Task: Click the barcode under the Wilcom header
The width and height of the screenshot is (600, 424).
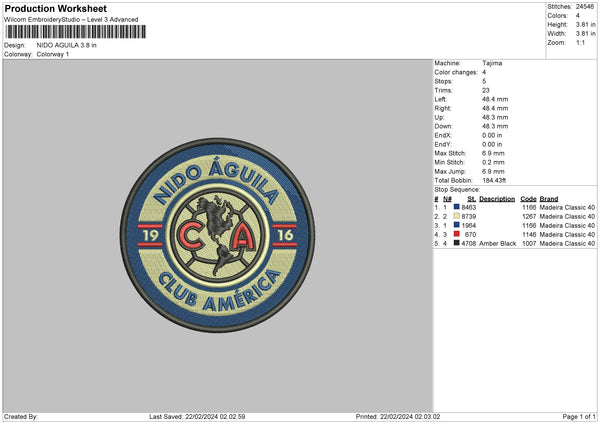Action: pos(75,32)
